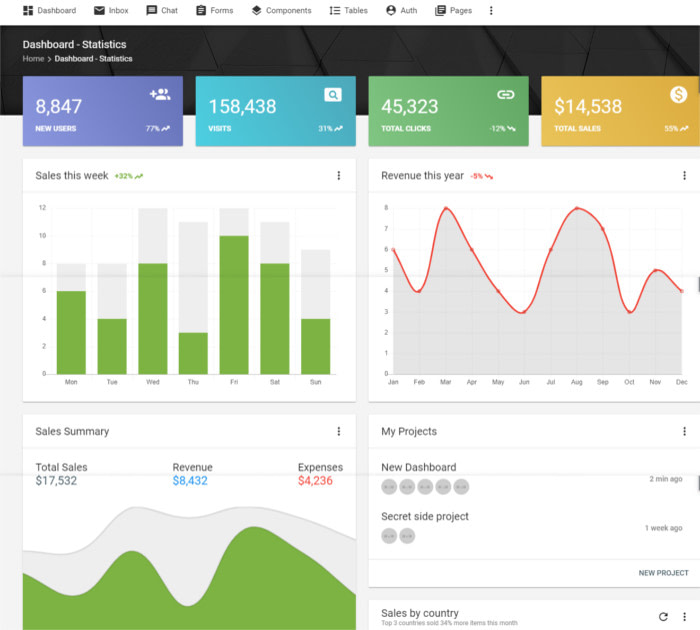Viewport: 700px width, 630px height.
Task: Click the search icon on Visits card
Action: click(333, 95)
